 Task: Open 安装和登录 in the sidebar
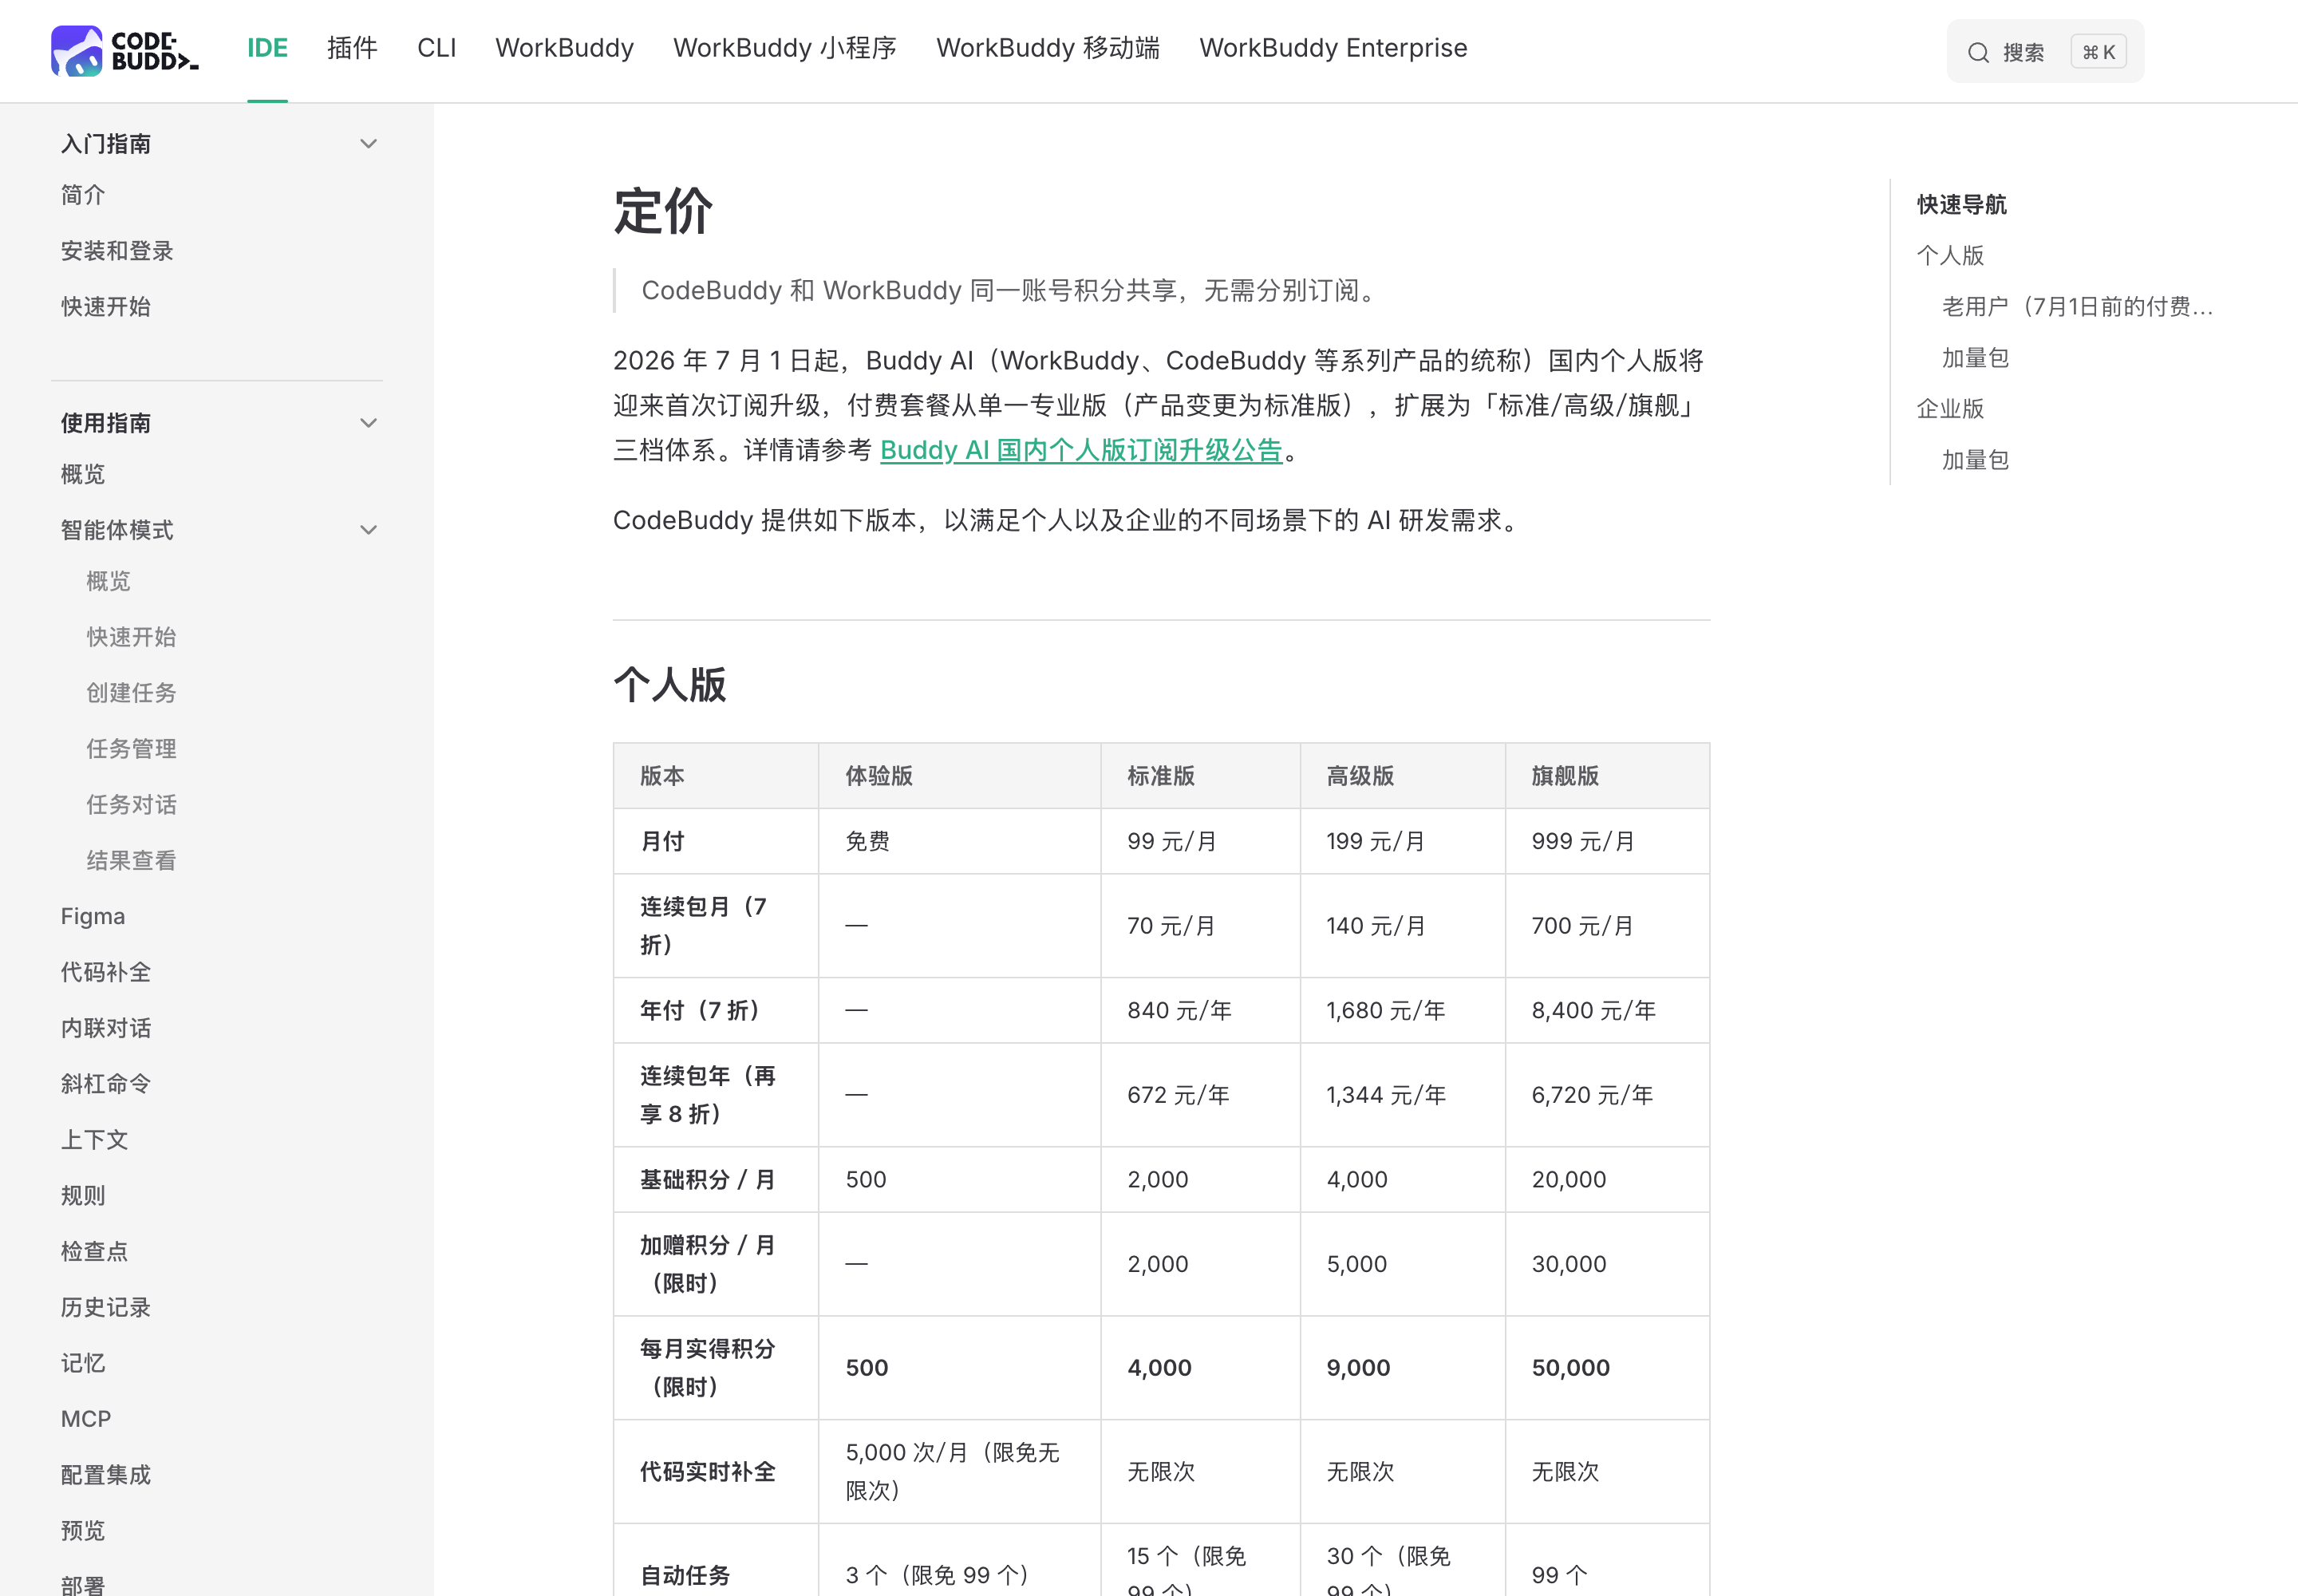(117, 251)
